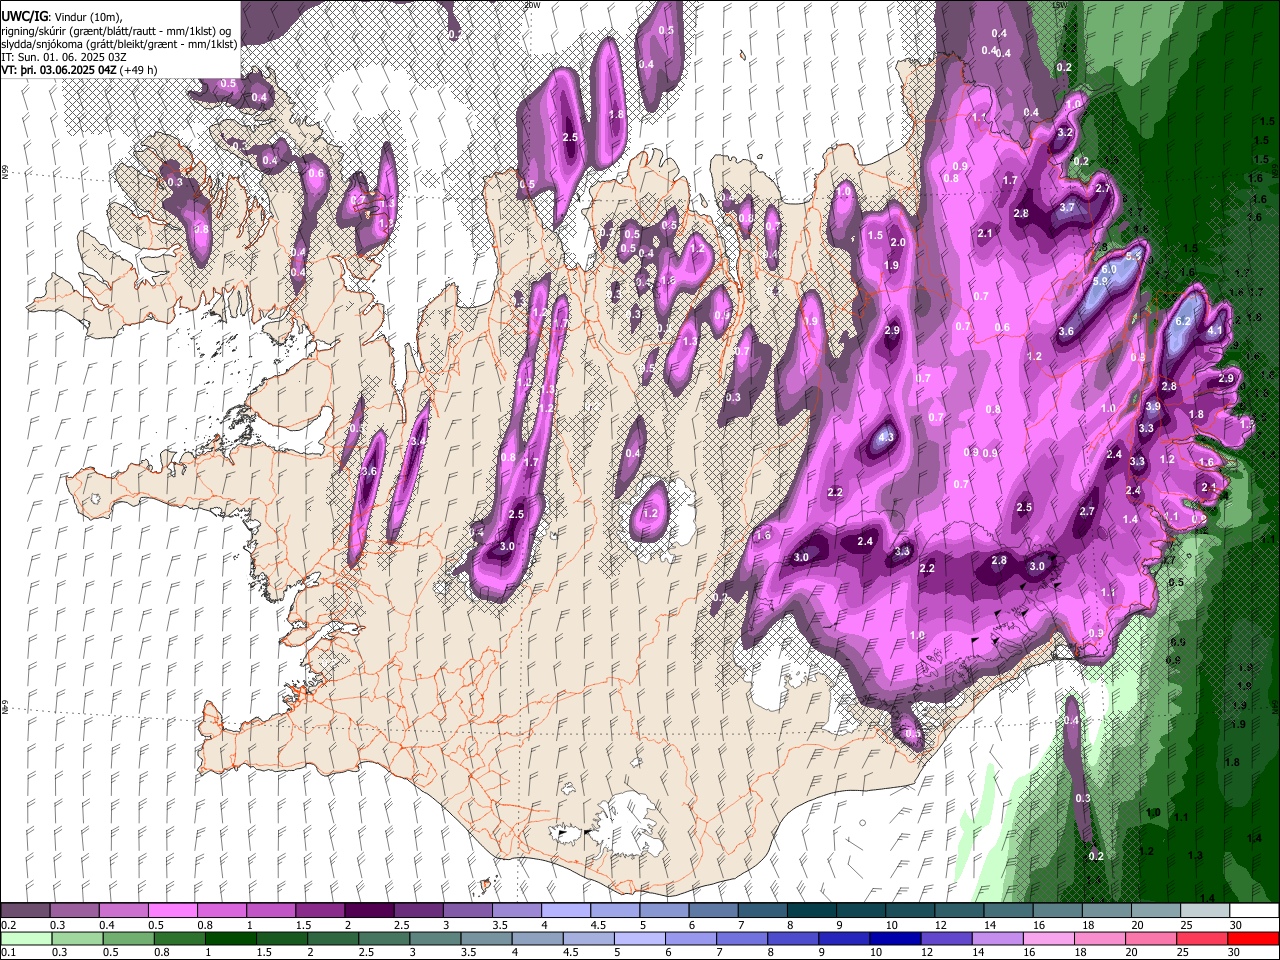Click the dark teal swatch labeled 8 in upper legend
Viewport: 1280px width, 960px height.
tap(812, 911)
